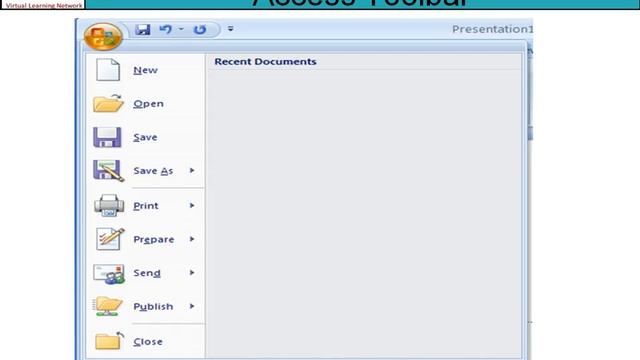Click the Publish network folder icon
This screenshot has height=360, width=640.
(x=107, y=306)
